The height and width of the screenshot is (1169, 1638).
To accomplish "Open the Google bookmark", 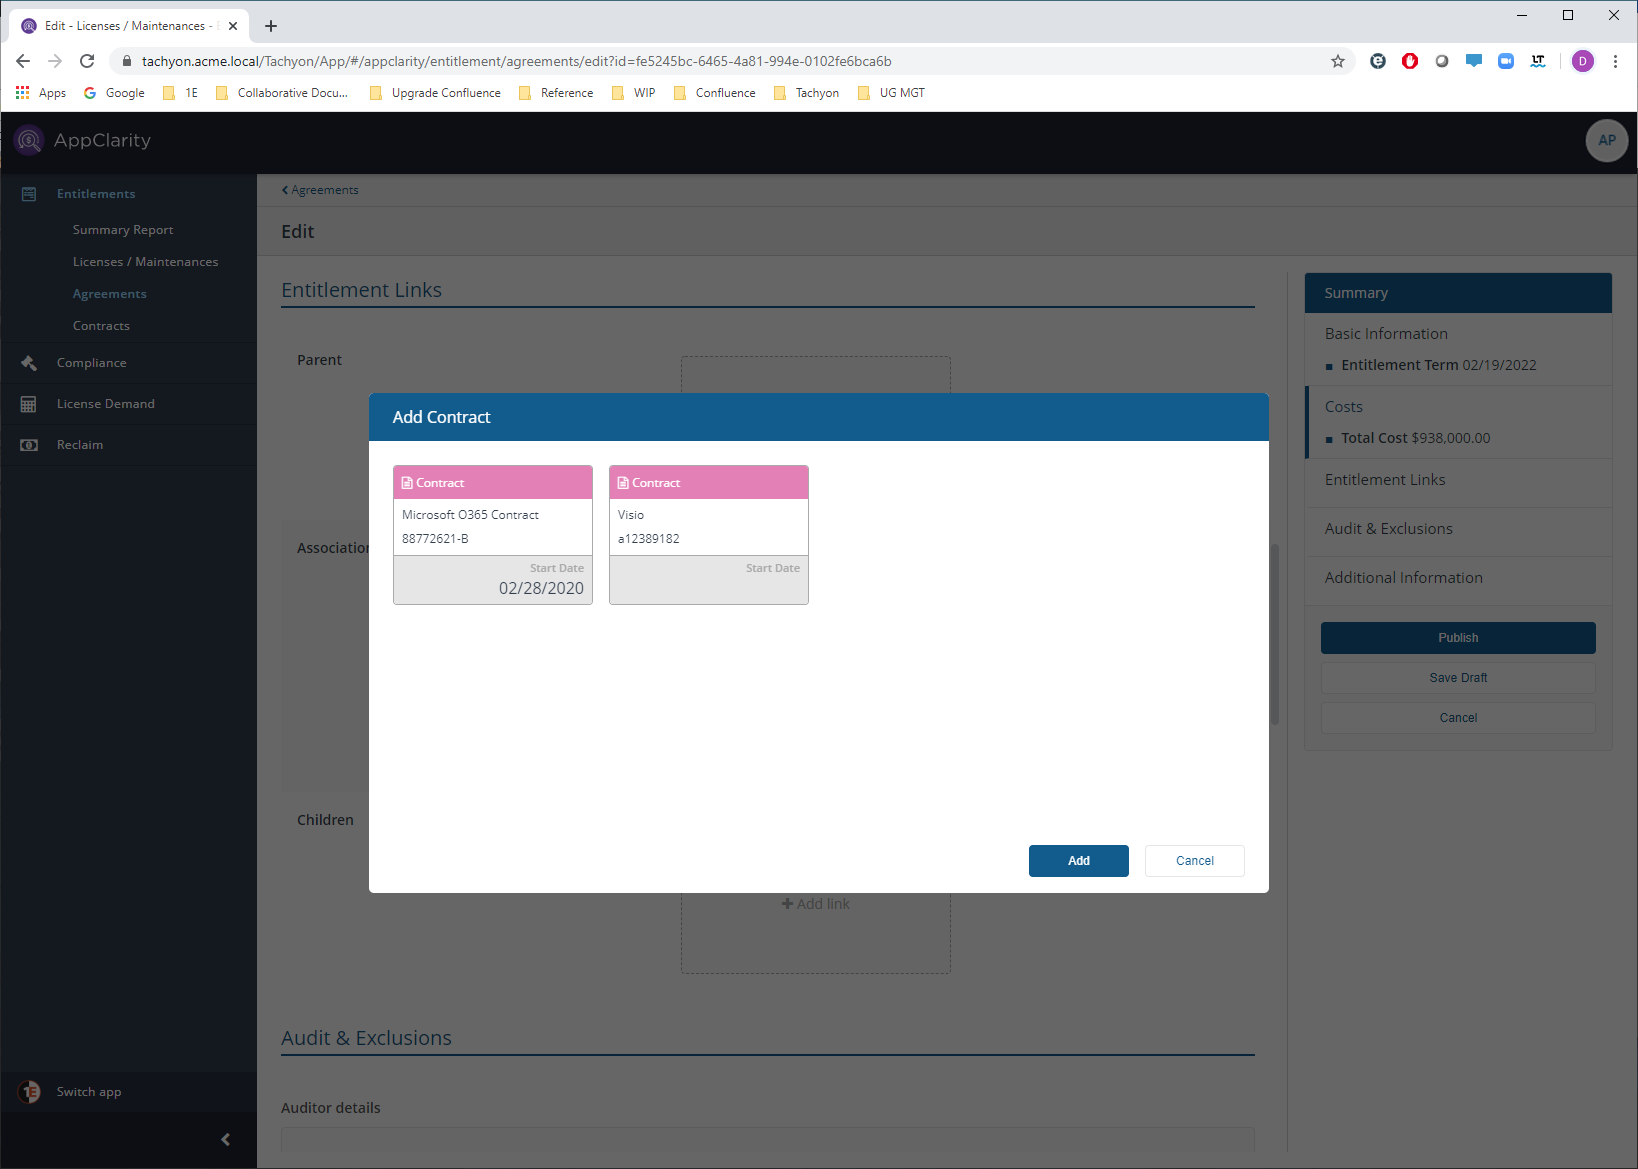I will click(x=114, y=93).
